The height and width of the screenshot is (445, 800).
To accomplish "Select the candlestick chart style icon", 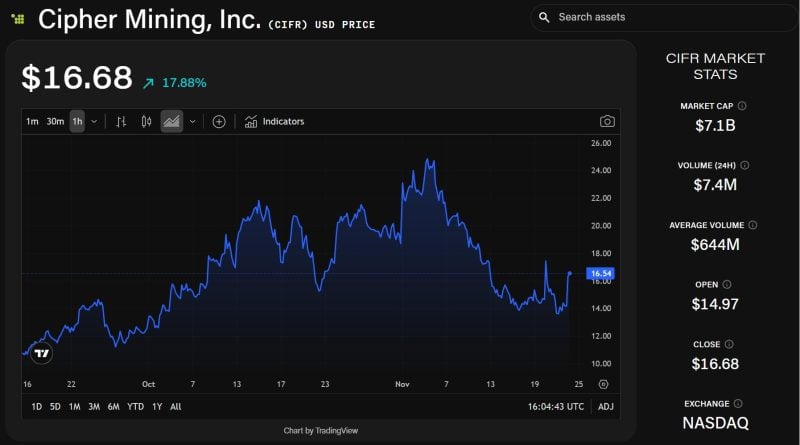I will (x=146, y=122).
